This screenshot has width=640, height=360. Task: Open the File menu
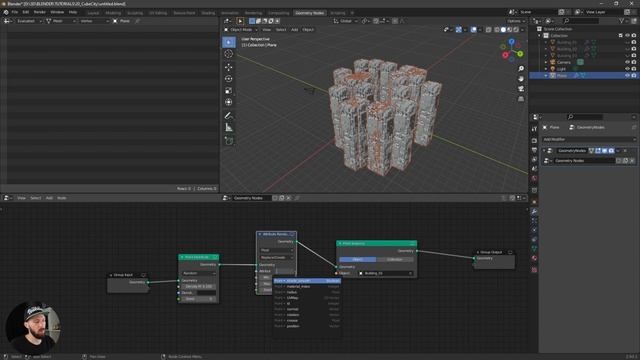pyautogui.click(x=15, y=12)
